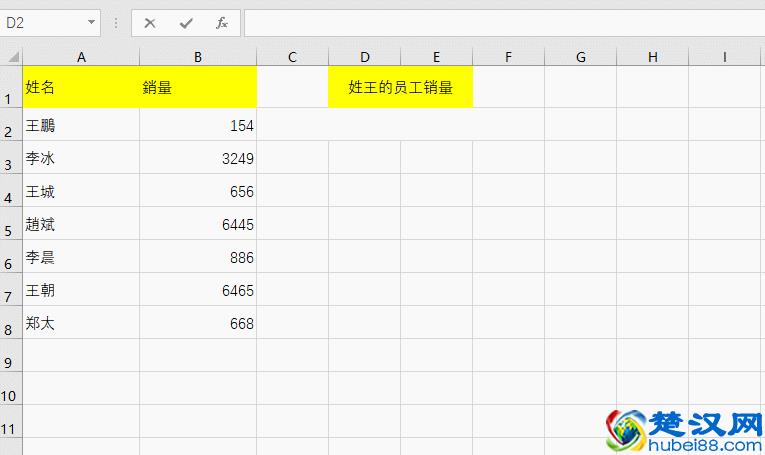Viewport: 765px width, 455px height.
Task: Click the formula bar options dots handle
Action: click(116, 23)
